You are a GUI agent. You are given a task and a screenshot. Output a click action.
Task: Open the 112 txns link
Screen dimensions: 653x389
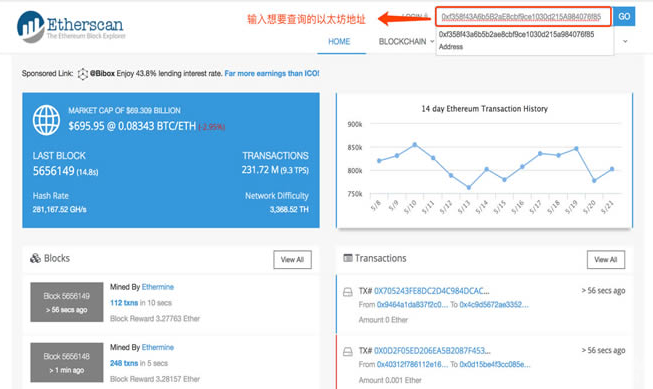coord(124,303)
